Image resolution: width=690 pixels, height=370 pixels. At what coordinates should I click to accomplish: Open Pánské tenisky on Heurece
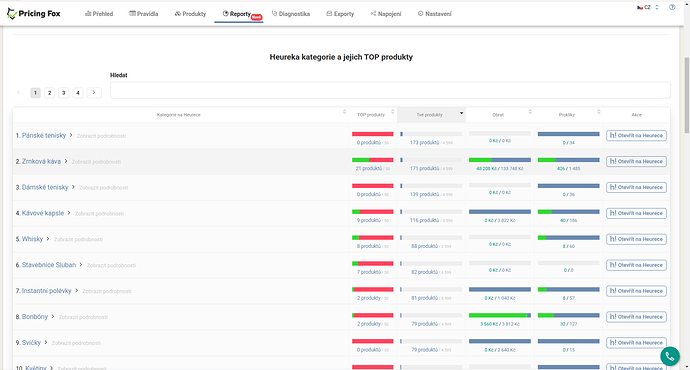click(x=636, y=136)
